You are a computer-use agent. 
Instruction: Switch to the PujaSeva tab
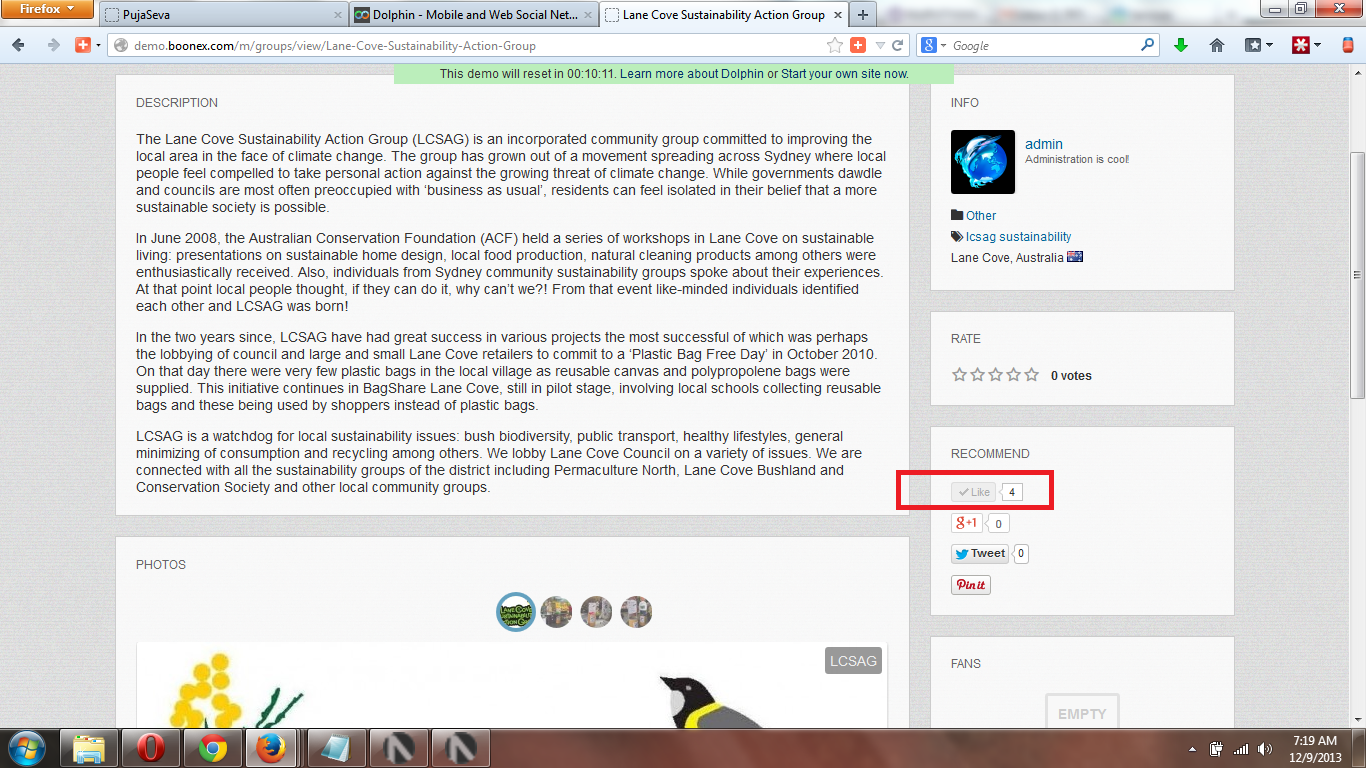click(x=223, y=15)
